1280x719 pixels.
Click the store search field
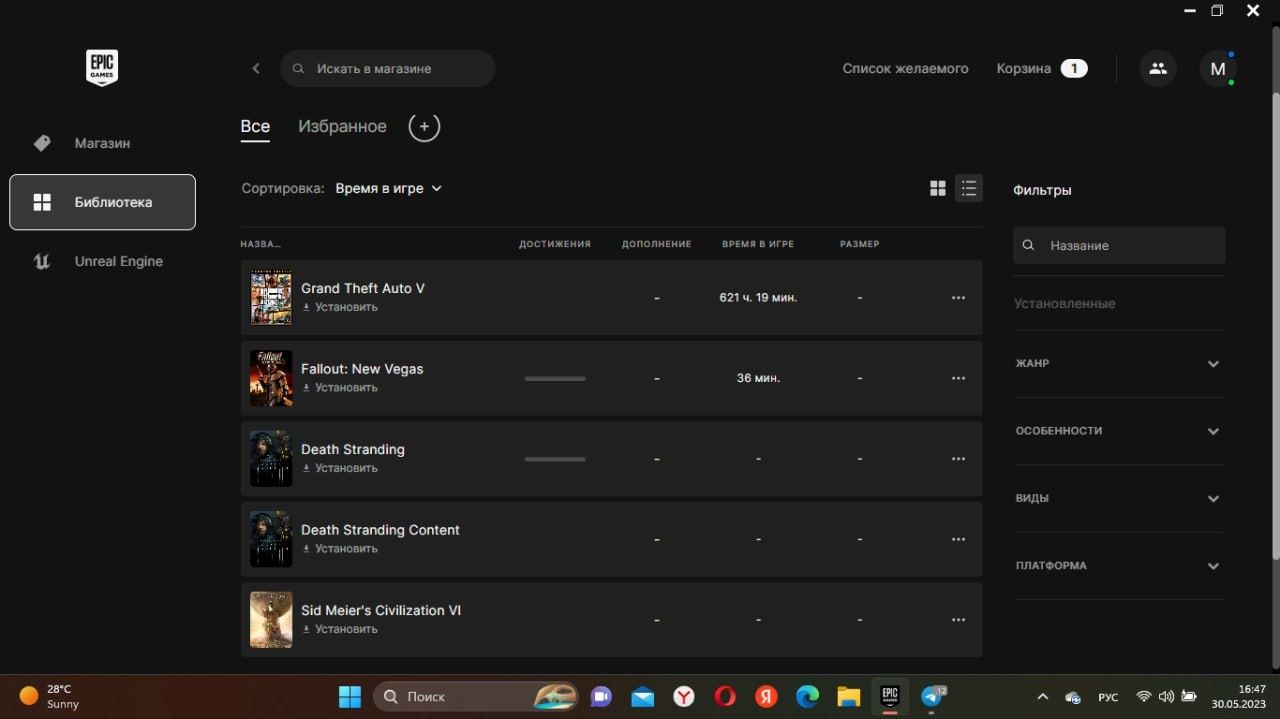pos(388,68)
